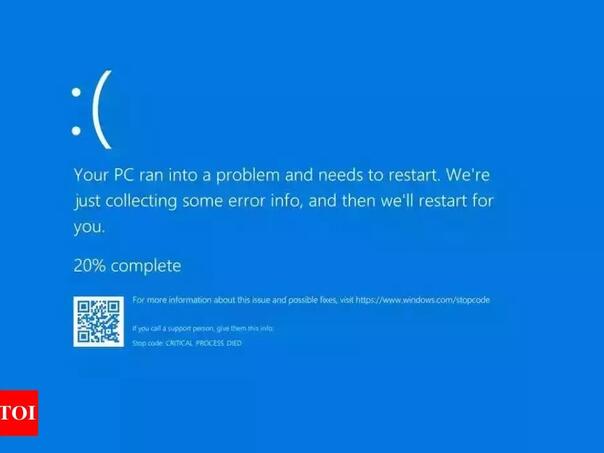The height and width of the screenshot is (453, 604).
Task: Click the bottom-left finder square of QR code
Action: click(x=84, y=336)
